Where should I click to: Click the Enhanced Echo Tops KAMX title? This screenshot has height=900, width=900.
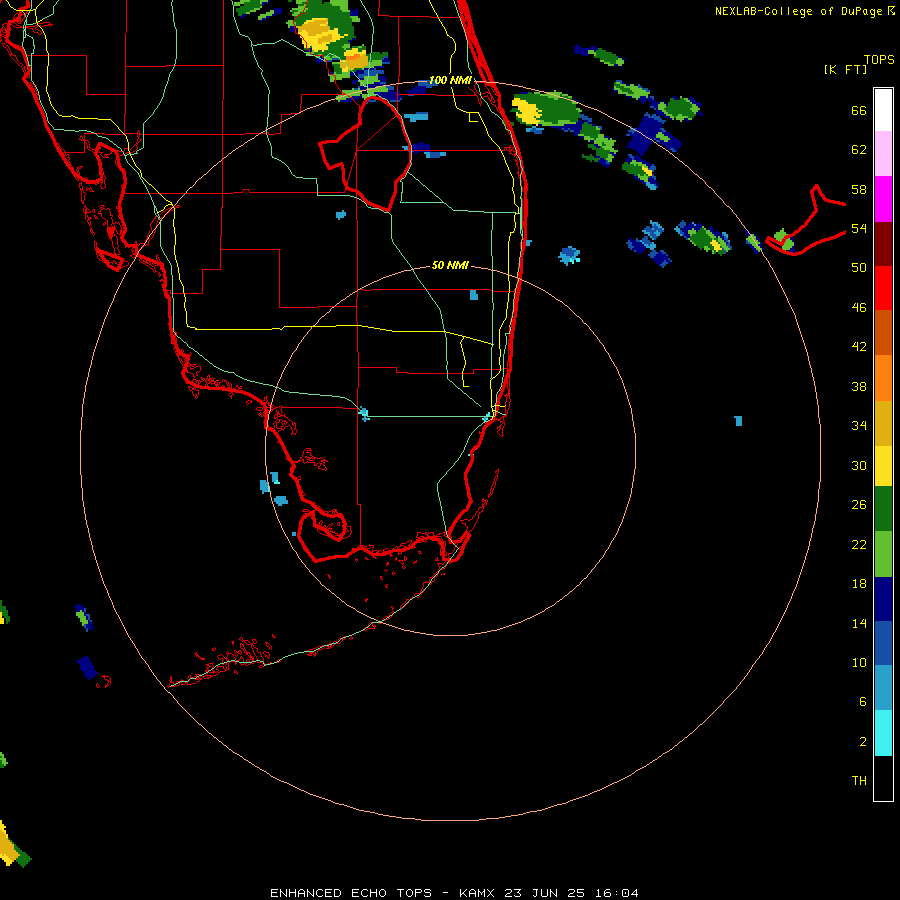pyautogui.click(x=454, y=893)
